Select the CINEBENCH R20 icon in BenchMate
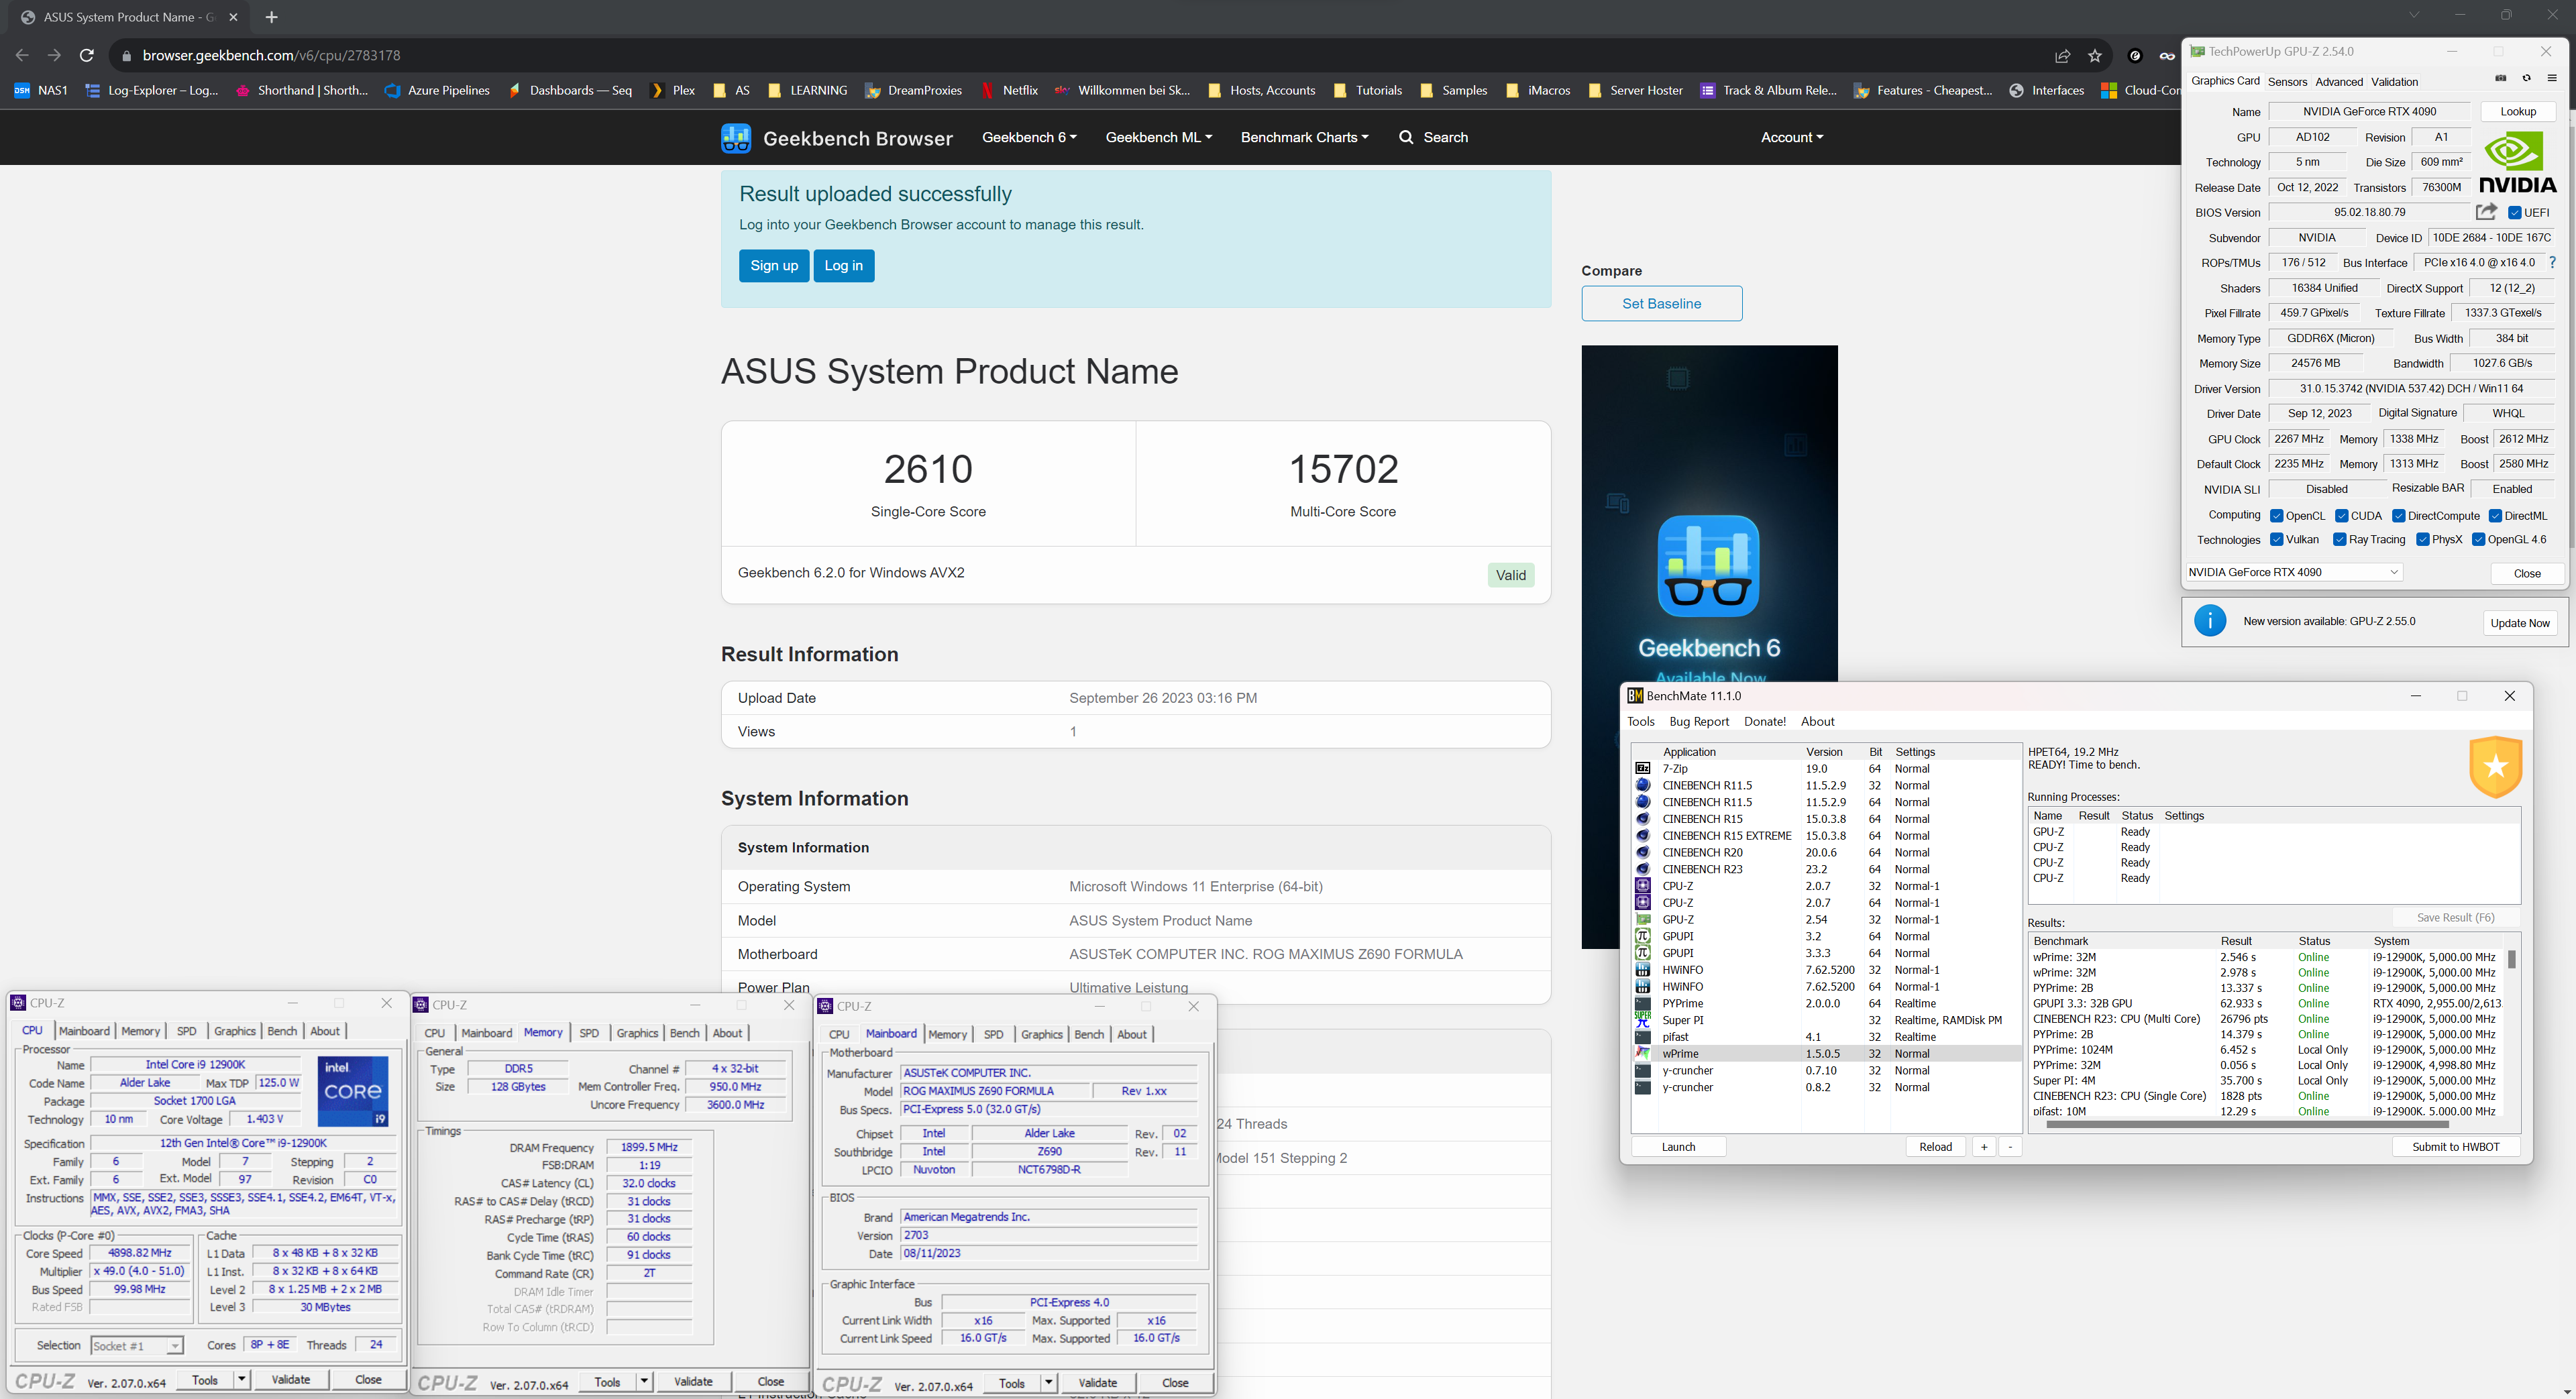Image resolution: width=2576 pixels, height=1399 pixels. [1642, 853]
